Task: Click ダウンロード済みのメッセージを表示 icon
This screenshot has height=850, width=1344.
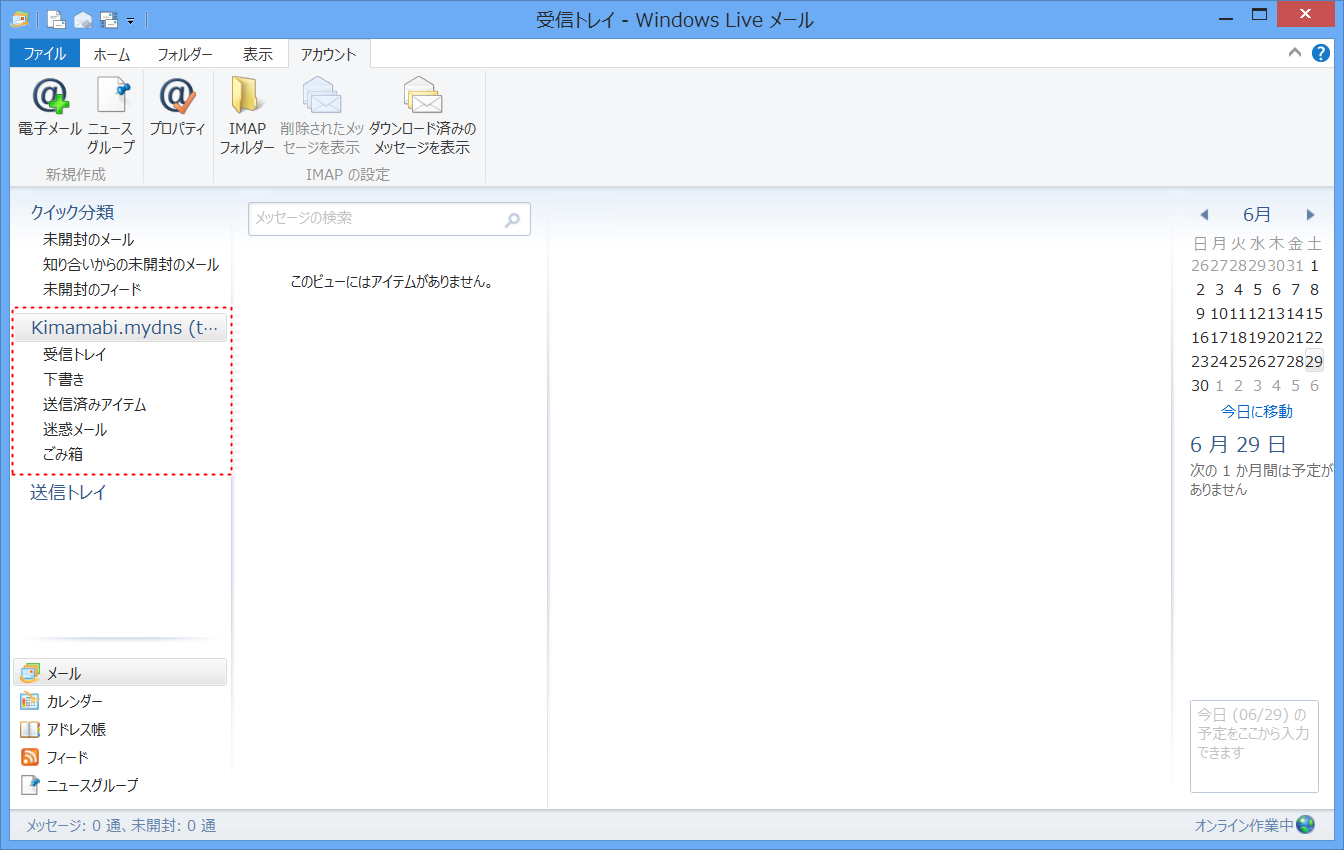Action: point(422,97)
